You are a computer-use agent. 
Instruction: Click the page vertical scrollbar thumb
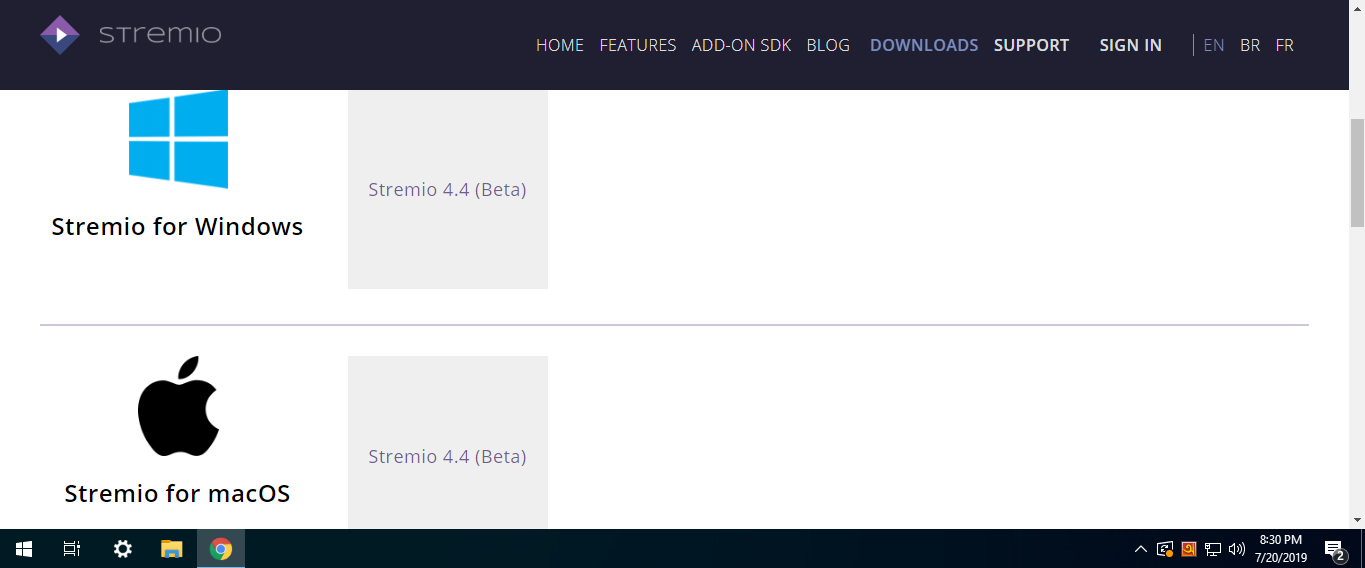click(1357, 172)
